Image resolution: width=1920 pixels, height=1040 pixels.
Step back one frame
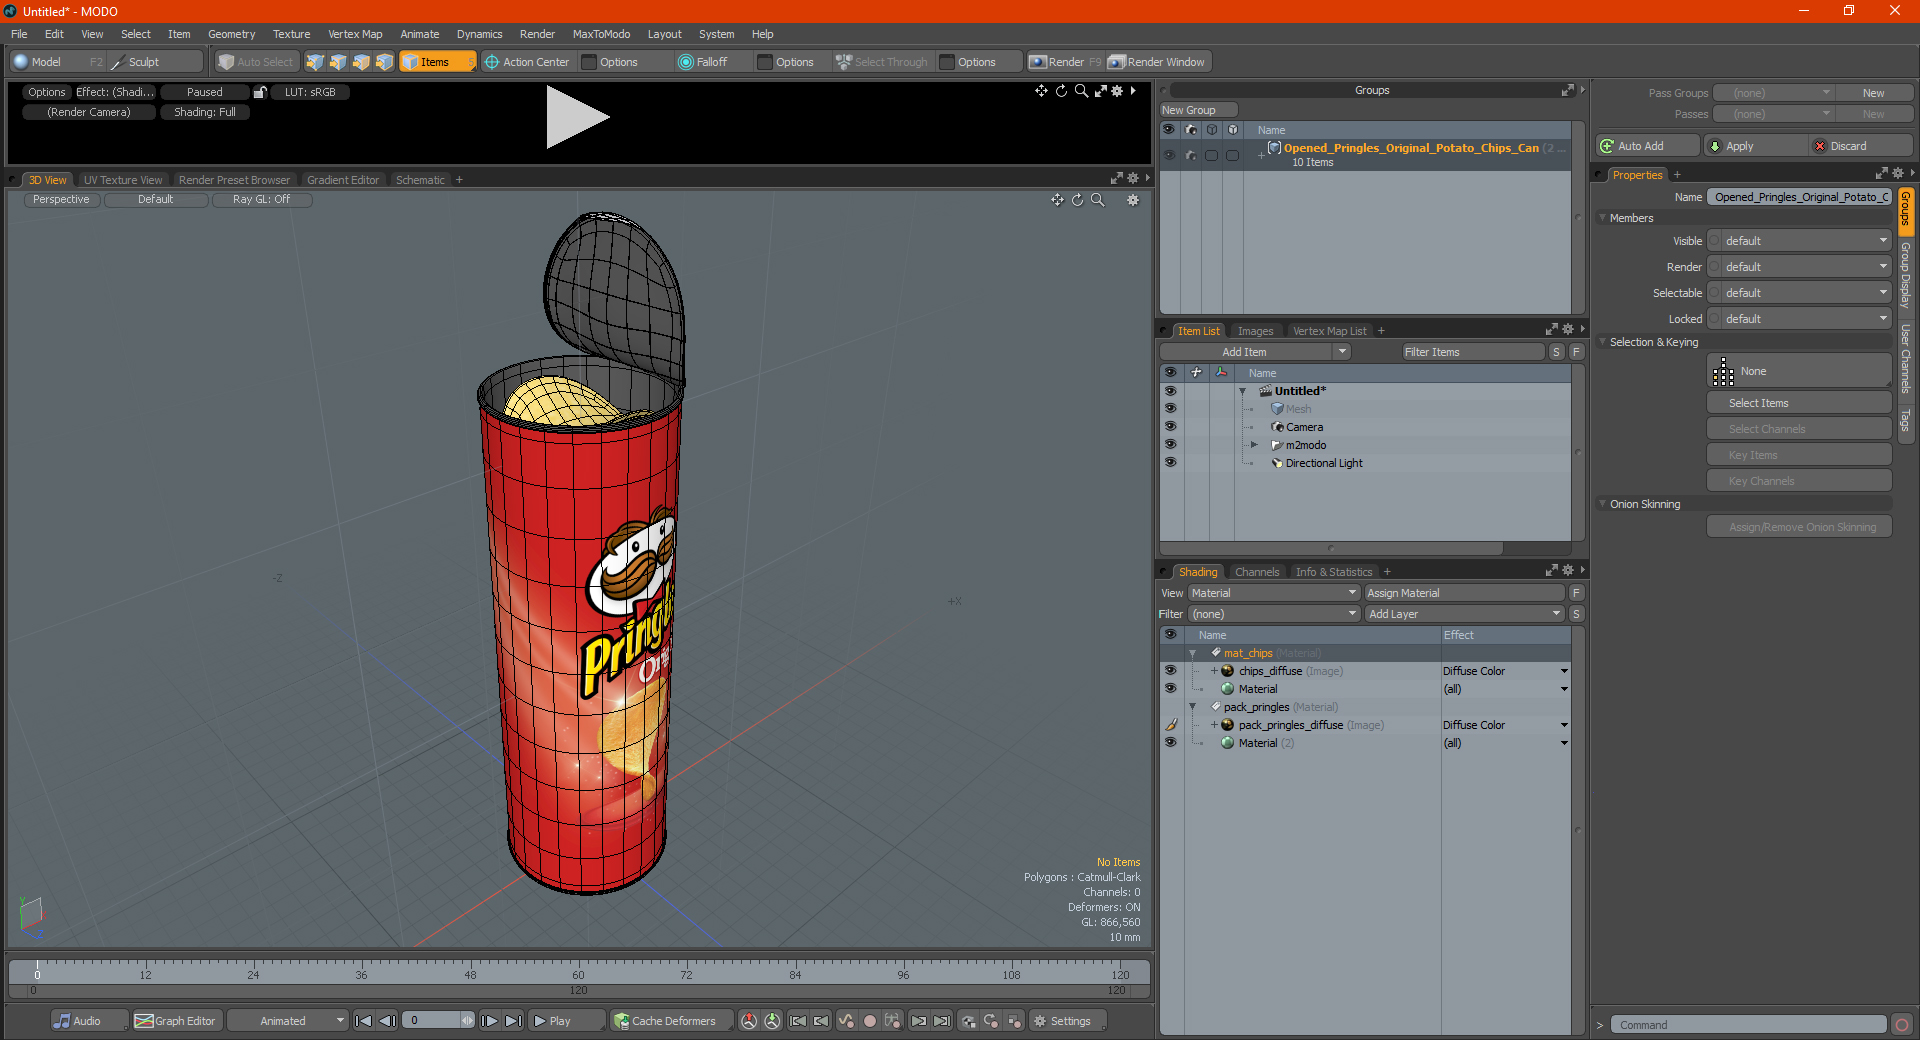[x=387, y=1021]
